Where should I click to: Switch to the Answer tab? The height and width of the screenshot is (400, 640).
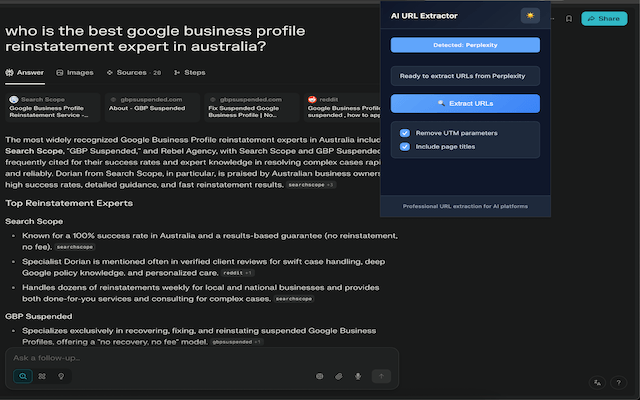[24, 73]
